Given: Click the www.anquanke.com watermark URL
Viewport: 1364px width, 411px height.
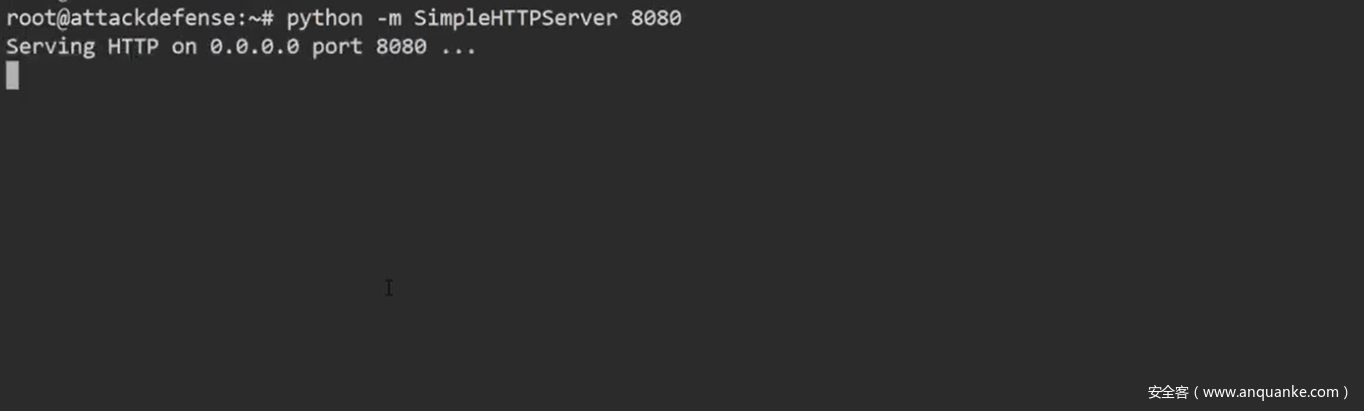Looking at the screenshot, I should (x=1270, y=392).
